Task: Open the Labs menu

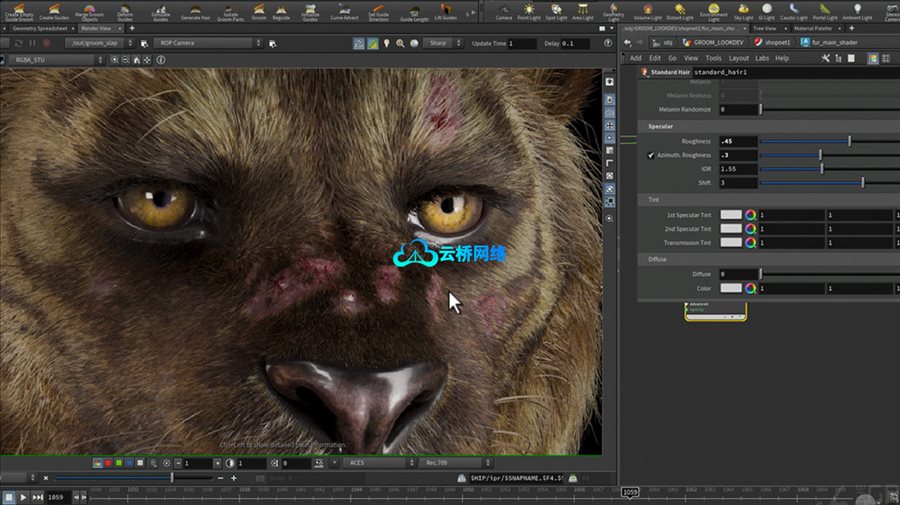Action: (762, 58)
